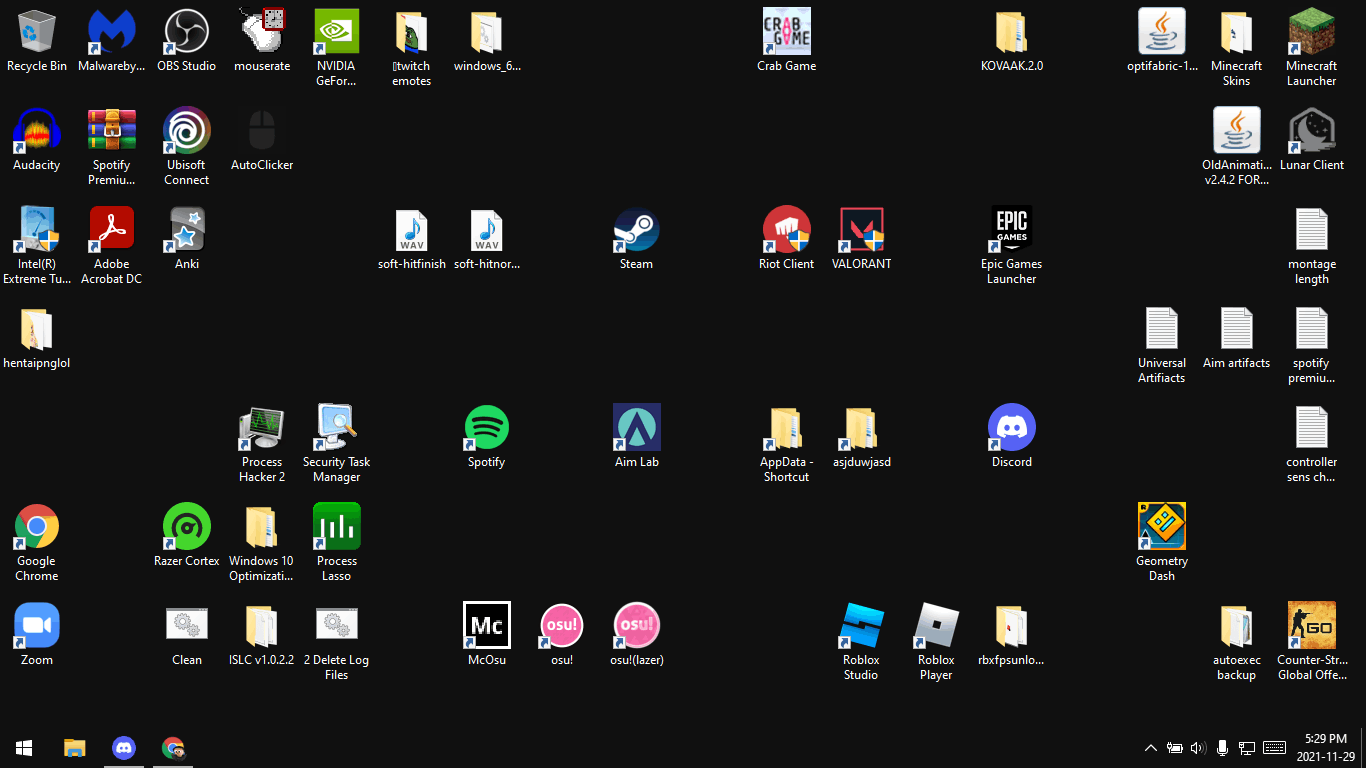Click the Zoom desktop icon
Image resolution: width=1366 pixels, height=768 pixels.
[37, 626]
